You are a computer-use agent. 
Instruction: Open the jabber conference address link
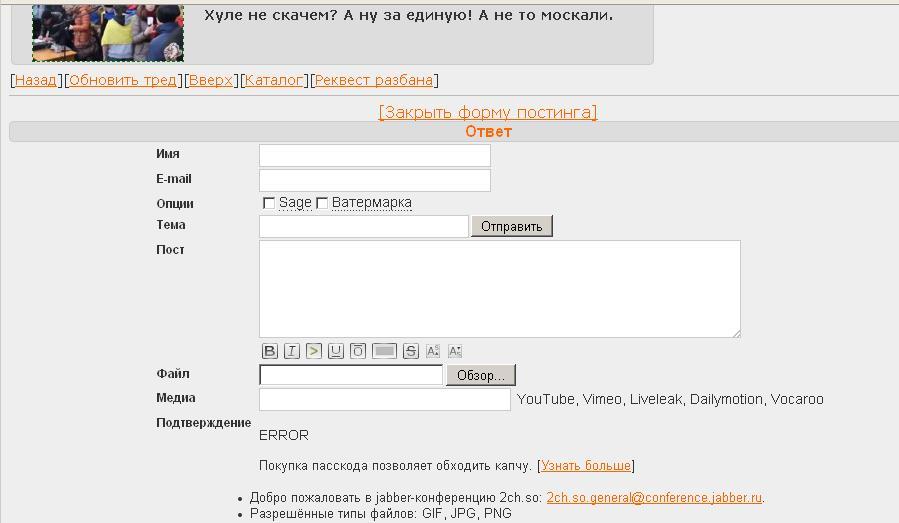[654, 498]
